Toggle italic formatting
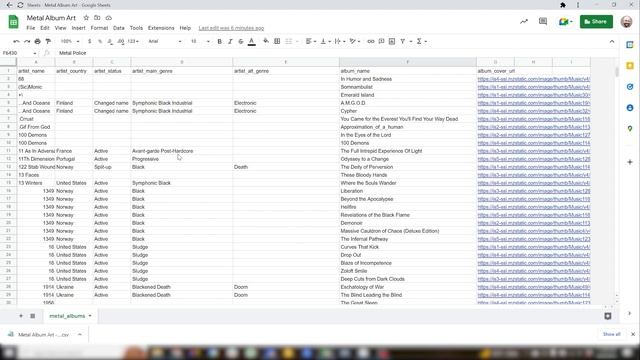Screen dimensions: 640x360 click(230, 41)
